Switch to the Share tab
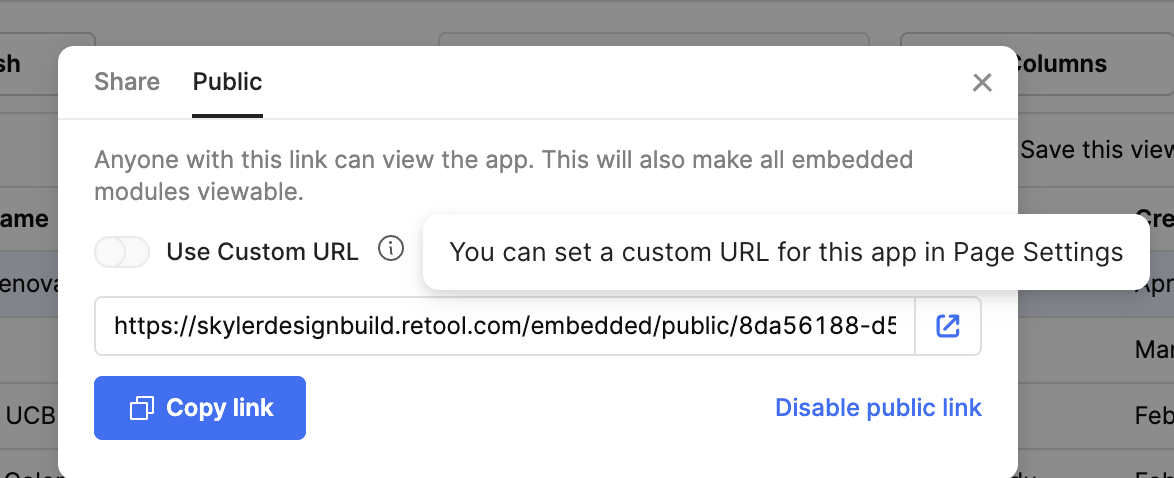 (x=127, y=82)
